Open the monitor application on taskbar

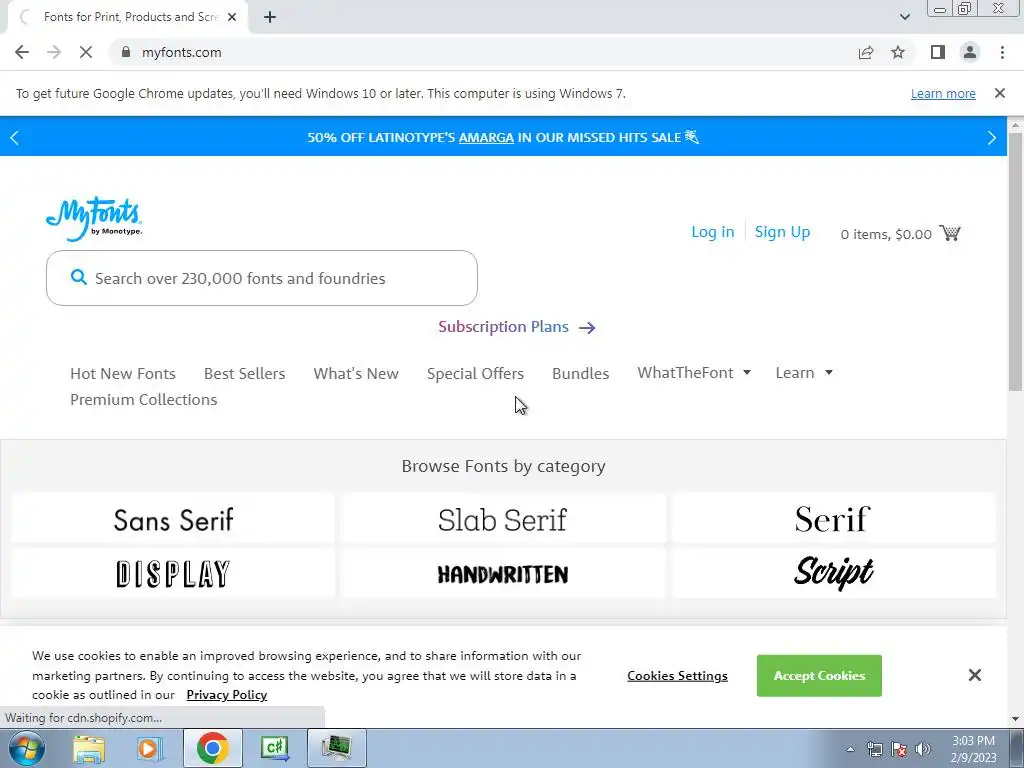[x=336, y=748]
